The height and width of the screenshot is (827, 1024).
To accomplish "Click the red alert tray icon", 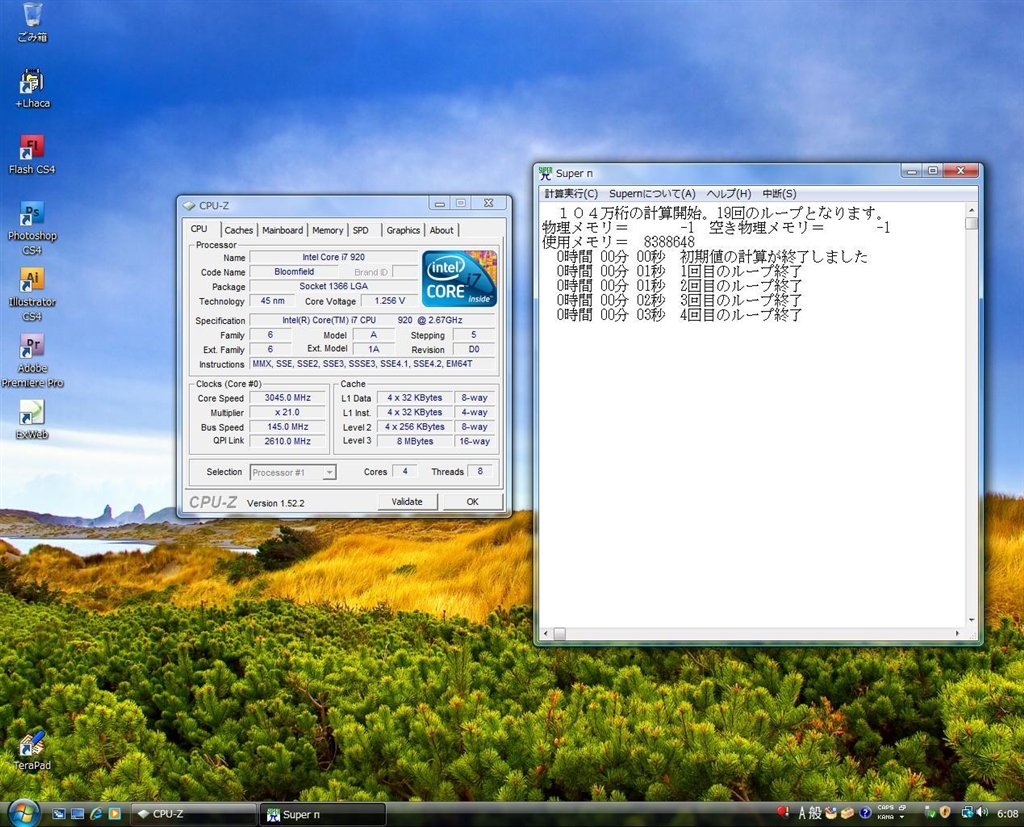I will click(x=783, y=812).
